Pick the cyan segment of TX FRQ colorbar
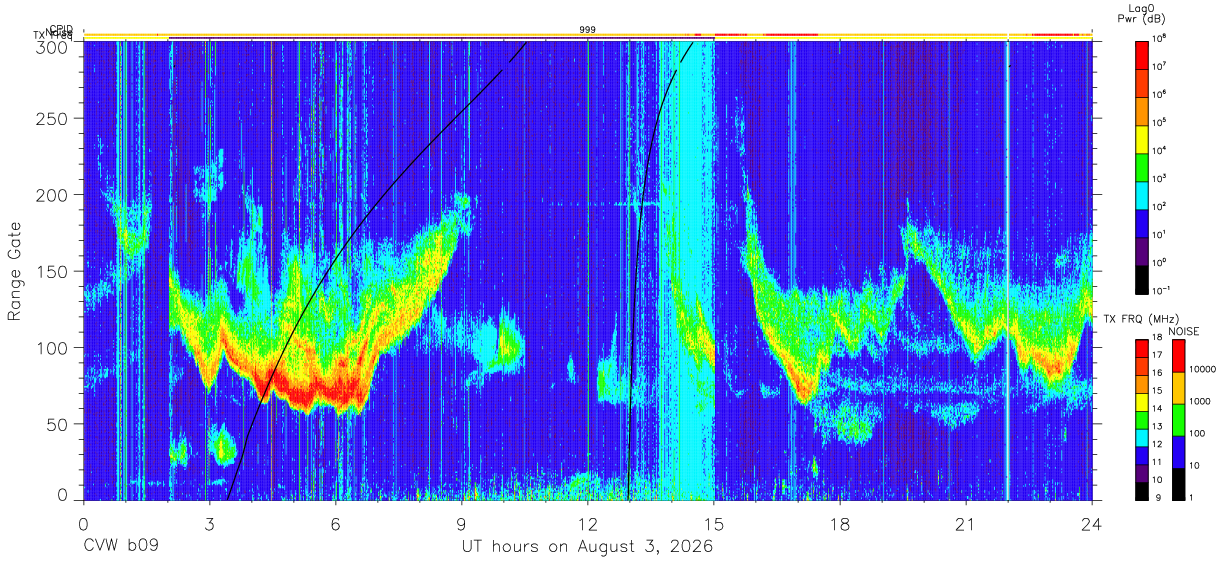 pyautogui.click(x=1143, y=437)
